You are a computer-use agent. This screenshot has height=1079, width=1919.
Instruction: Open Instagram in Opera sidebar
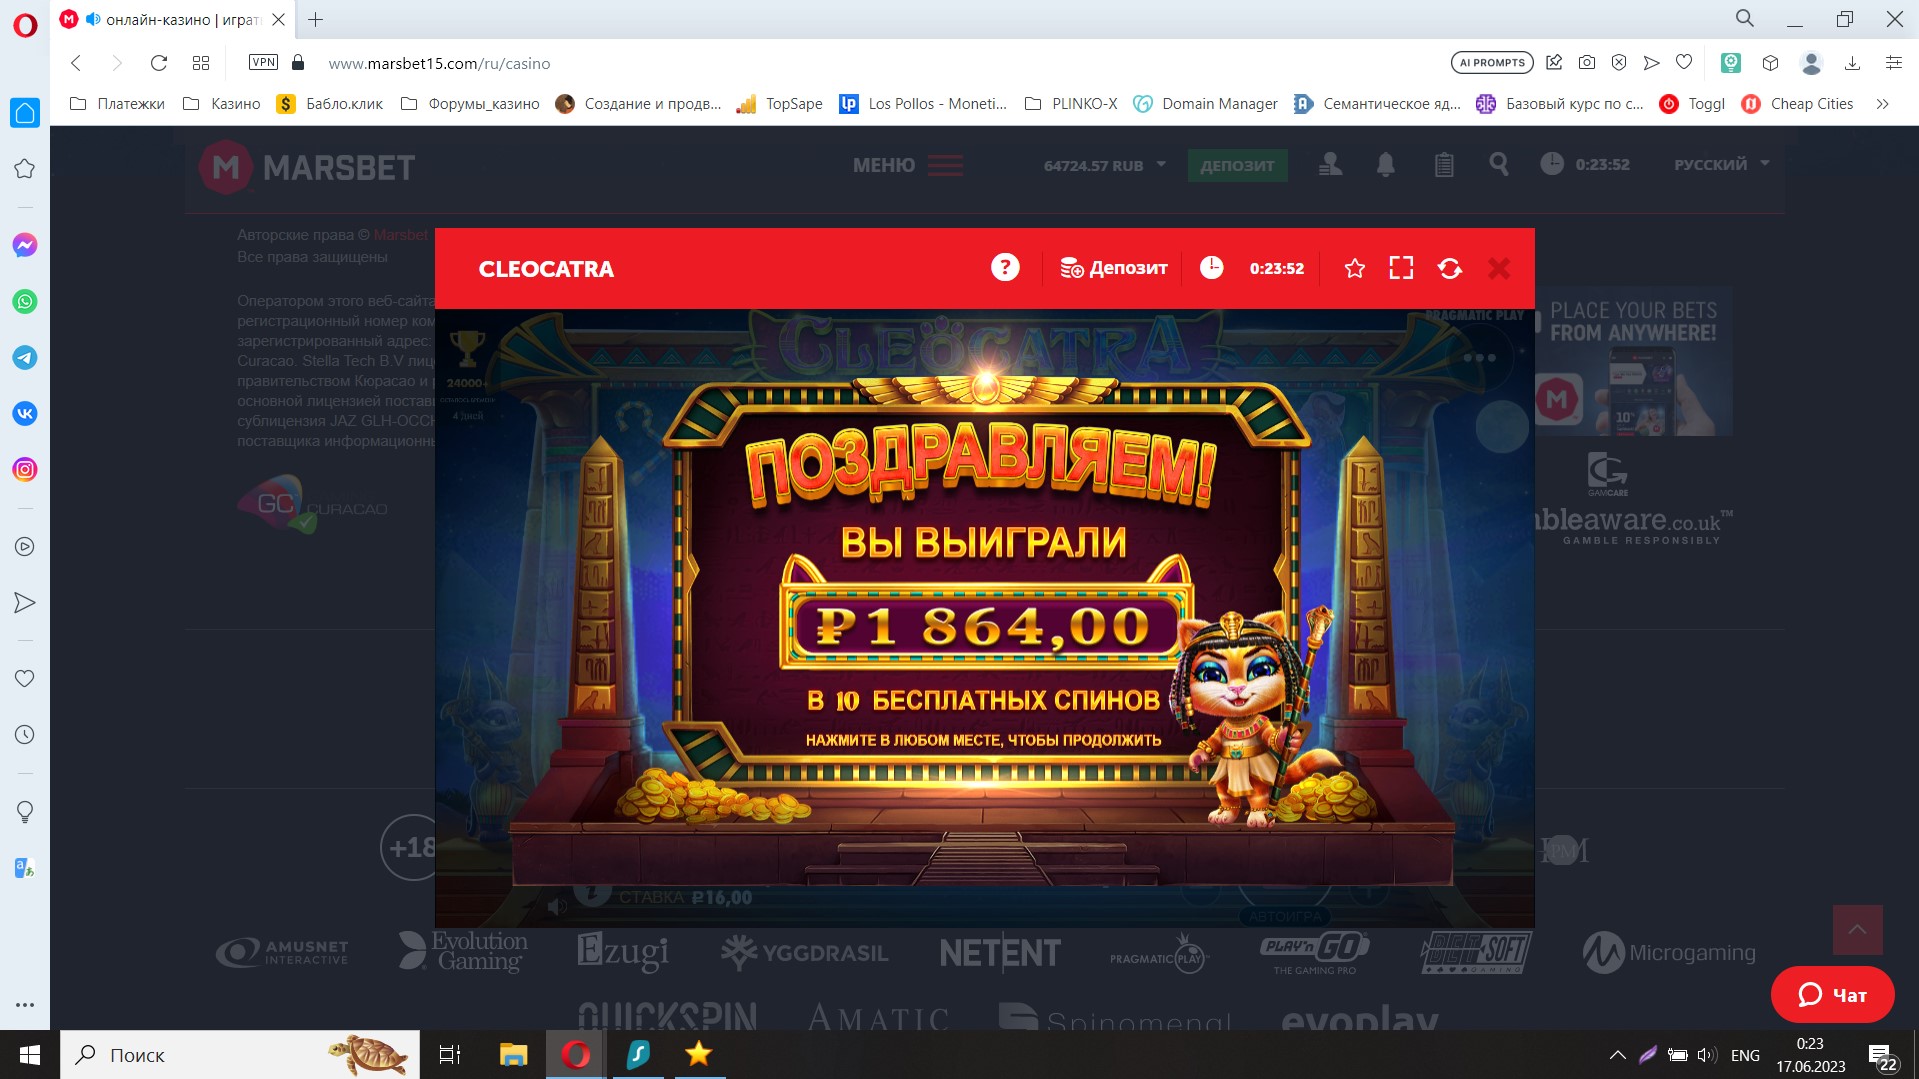[25, 469]
